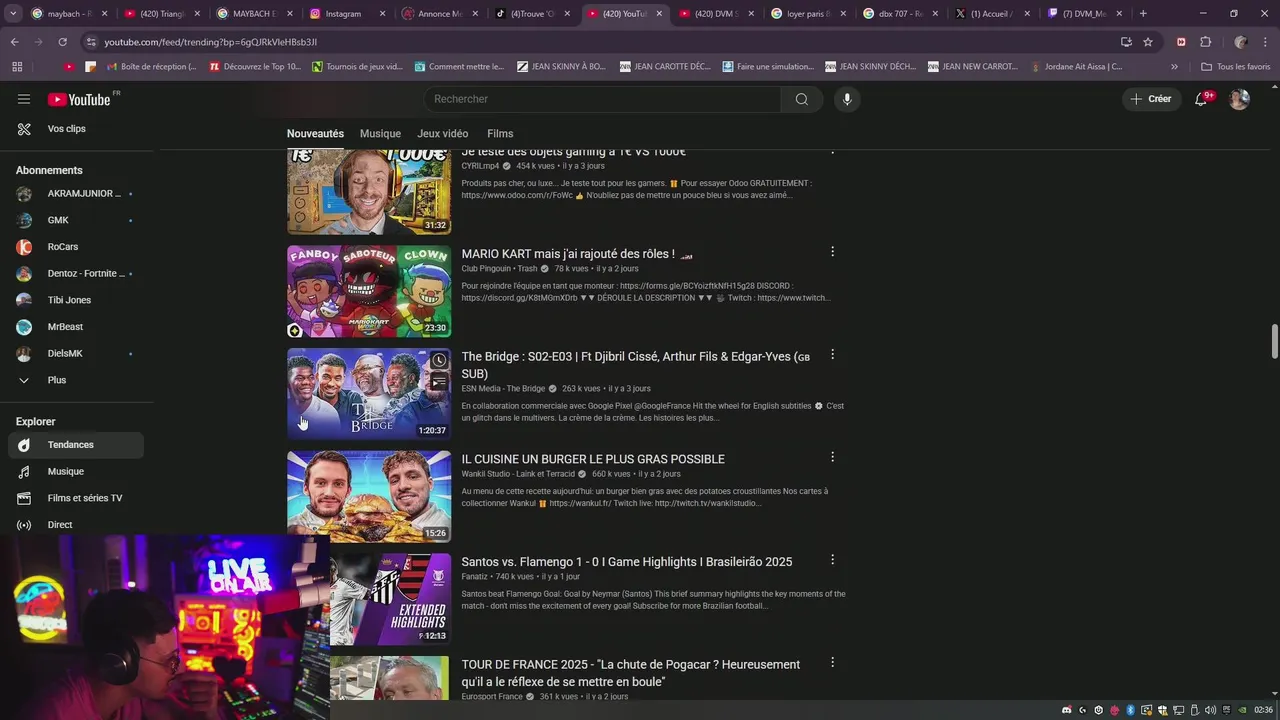Viewport: 1280px width, 720px height.
Task: Open Dentoz - Fortnite subscription channel
Action: [x=76, y=273]
